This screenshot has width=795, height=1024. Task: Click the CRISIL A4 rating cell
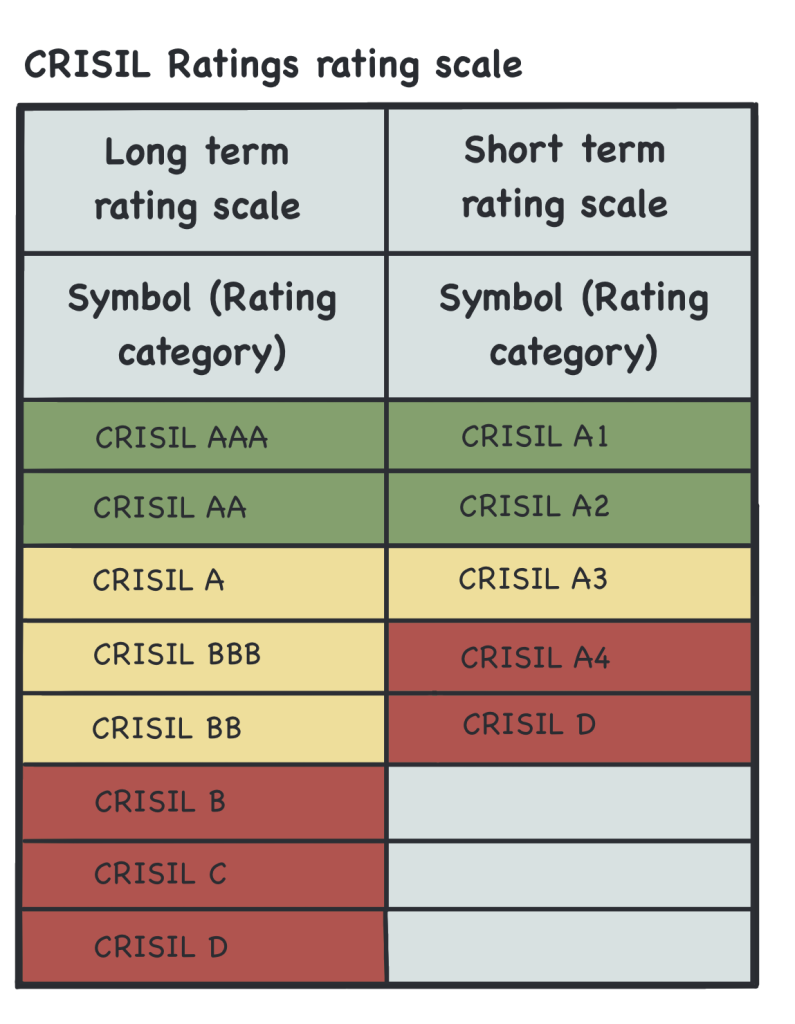click(x=568, y=657)
